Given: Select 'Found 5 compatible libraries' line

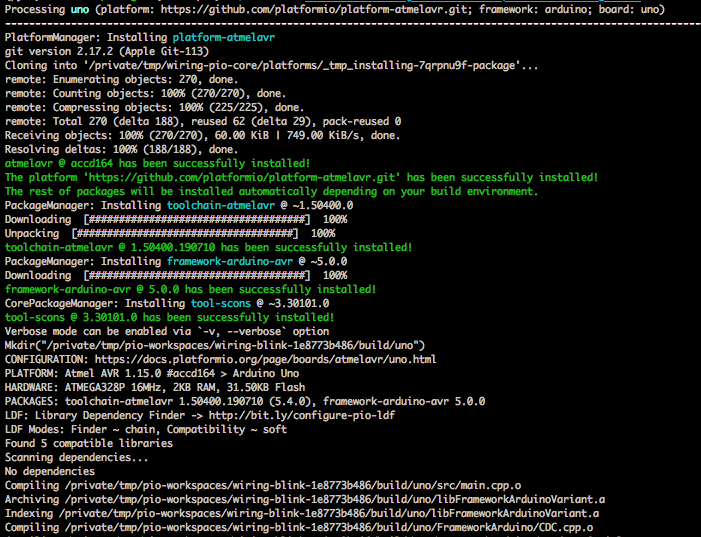Looking at the screenshot, I should click(89, 444).
